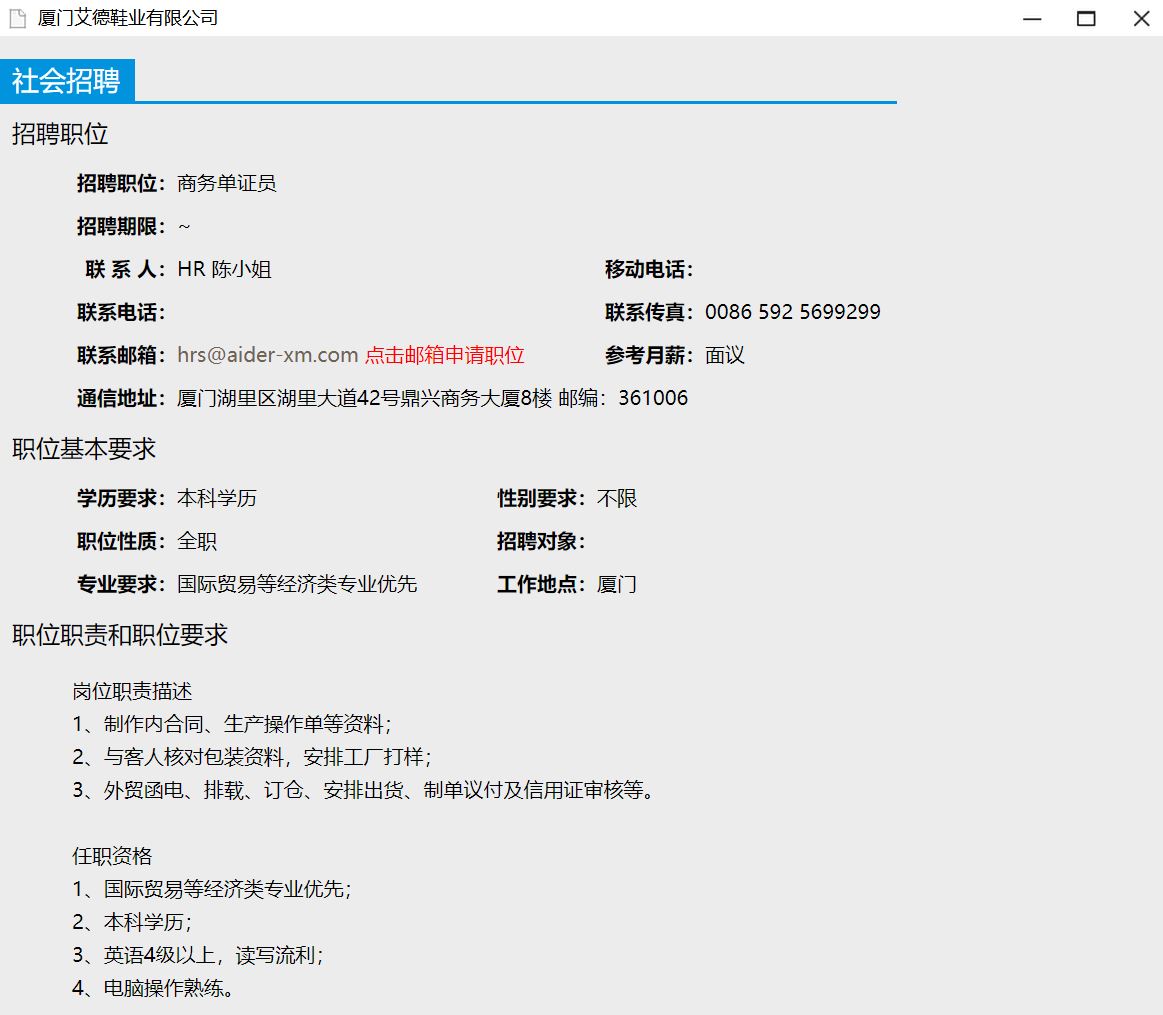Click the 岗位职责描述 subheading

click(x=132, y=691)
